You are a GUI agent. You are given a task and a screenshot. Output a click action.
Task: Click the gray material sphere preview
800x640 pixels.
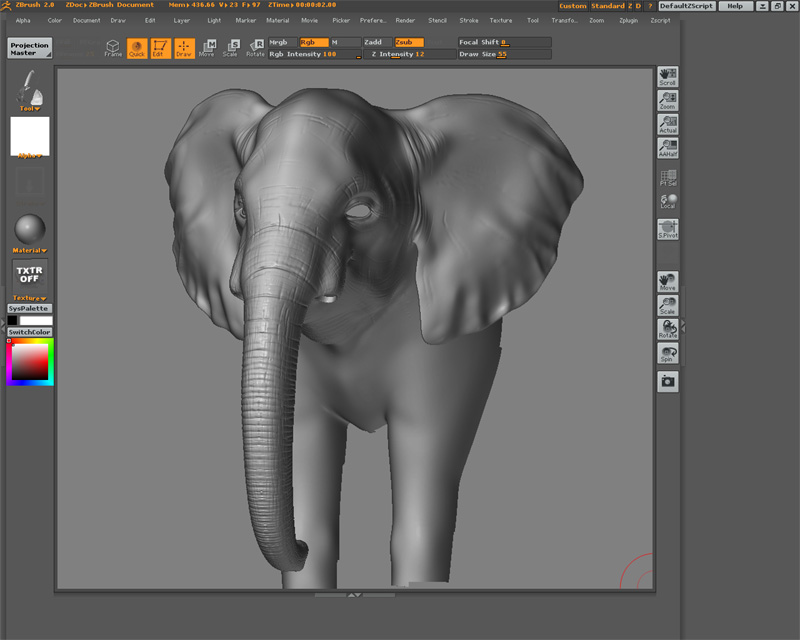[x=30, y=229]
